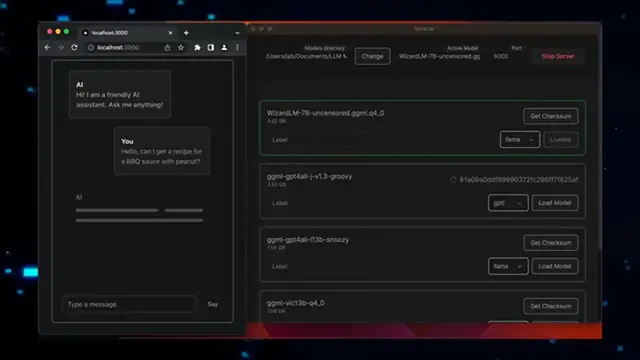
Task: Select the You message about BBQ sauce
Action: click(162, 151)
